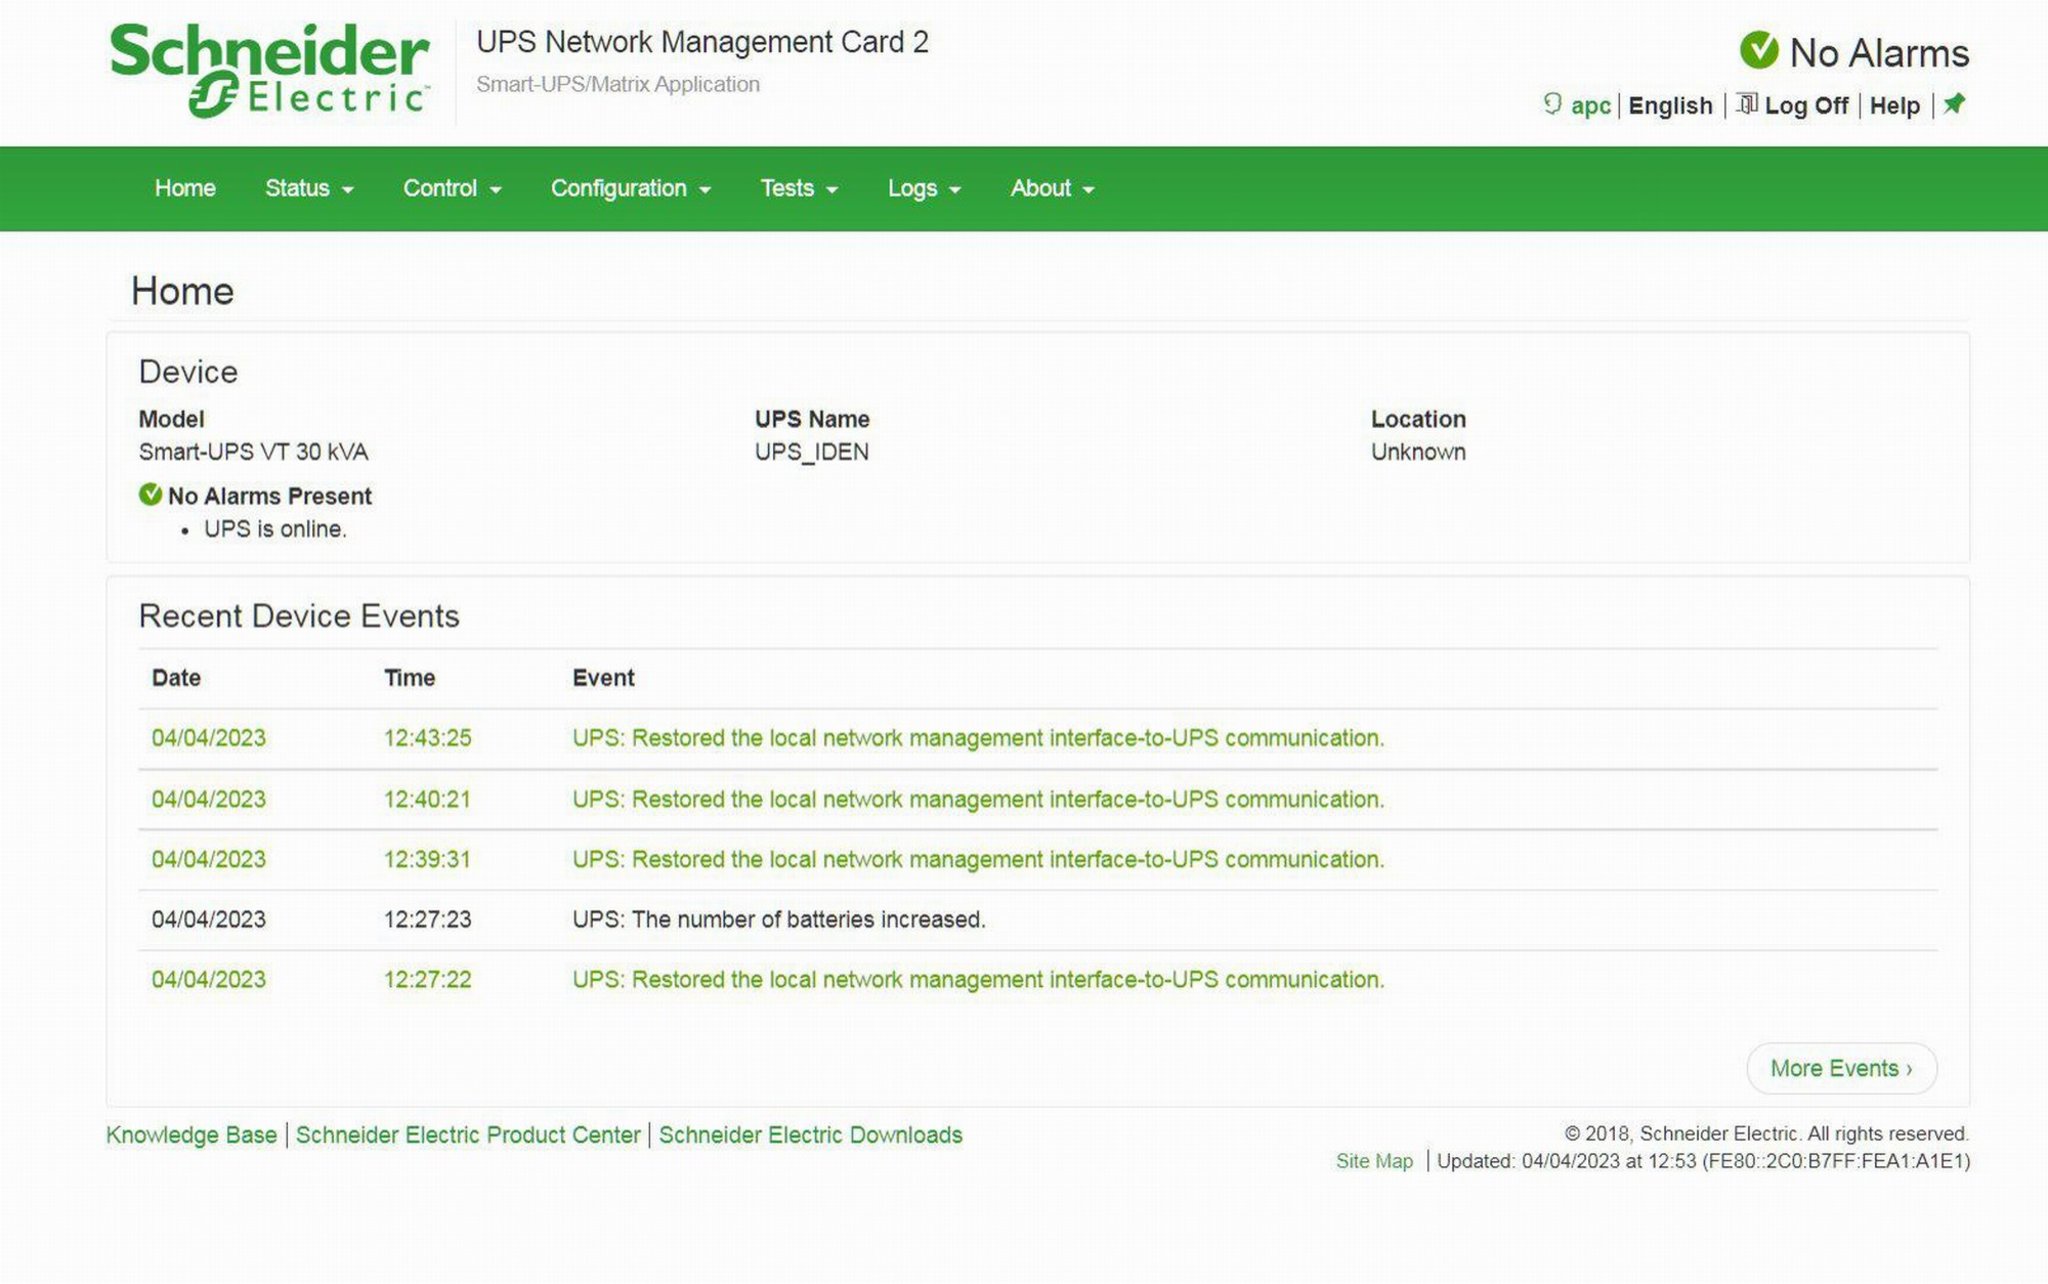The height and width of the screenshot is (1284, 2048).
Task: Click the Log Off link
Action: pyautogui.click(x=1806, y=105)
